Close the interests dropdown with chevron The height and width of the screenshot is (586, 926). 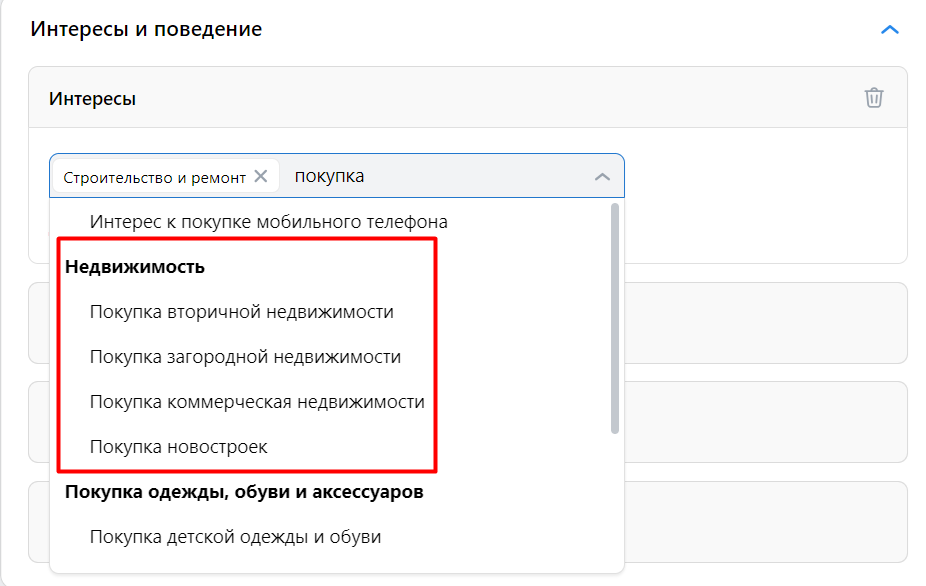click(x=602, y=177)
